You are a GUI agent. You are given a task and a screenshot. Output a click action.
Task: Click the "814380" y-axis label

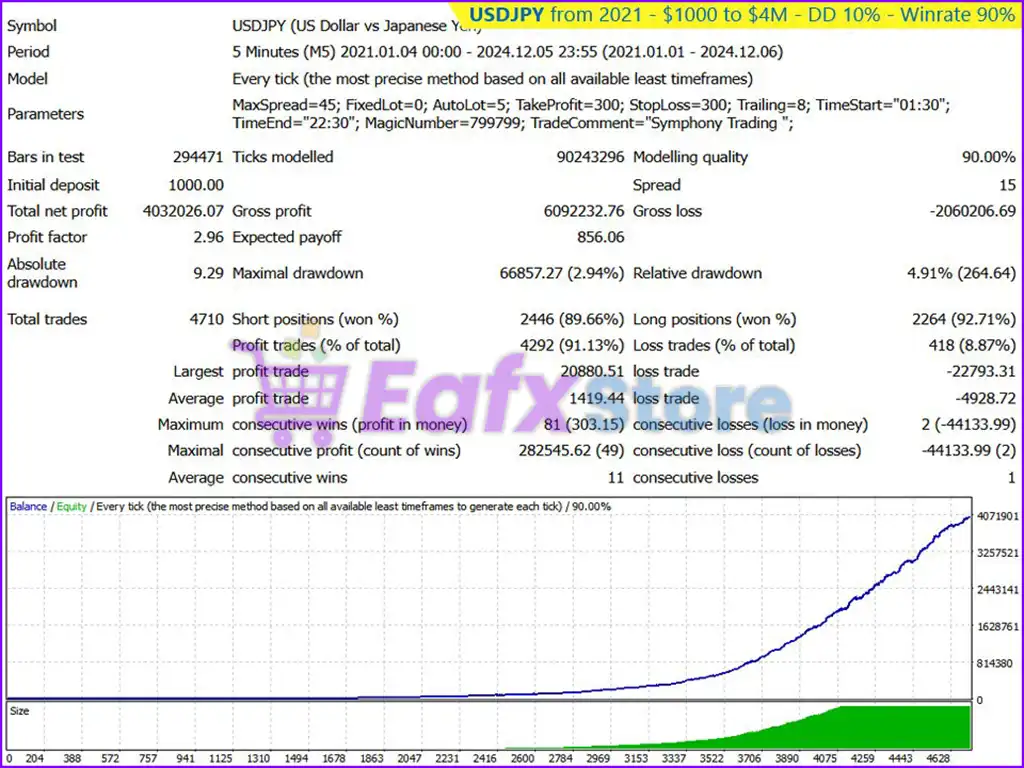(995, 664)
